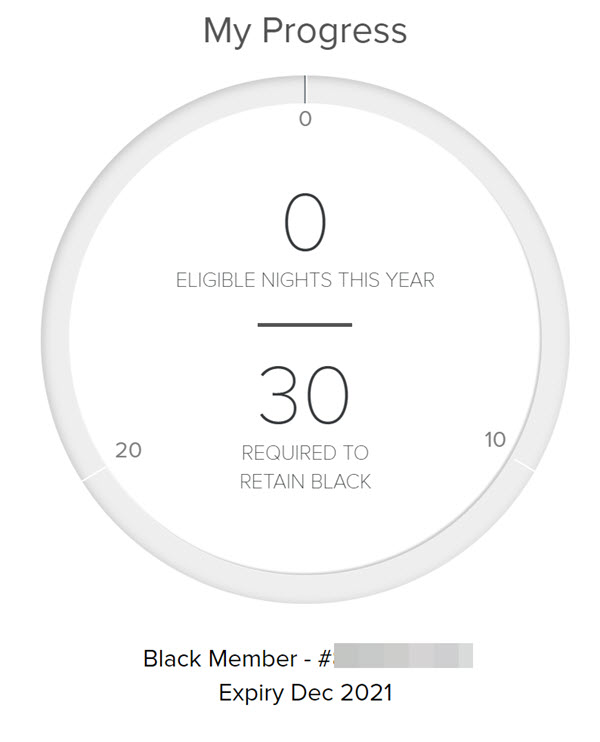Image resolution: width=600 pixels, height=742 pixels.
Task: Click the blurred membership number
Action: (403, 655)
